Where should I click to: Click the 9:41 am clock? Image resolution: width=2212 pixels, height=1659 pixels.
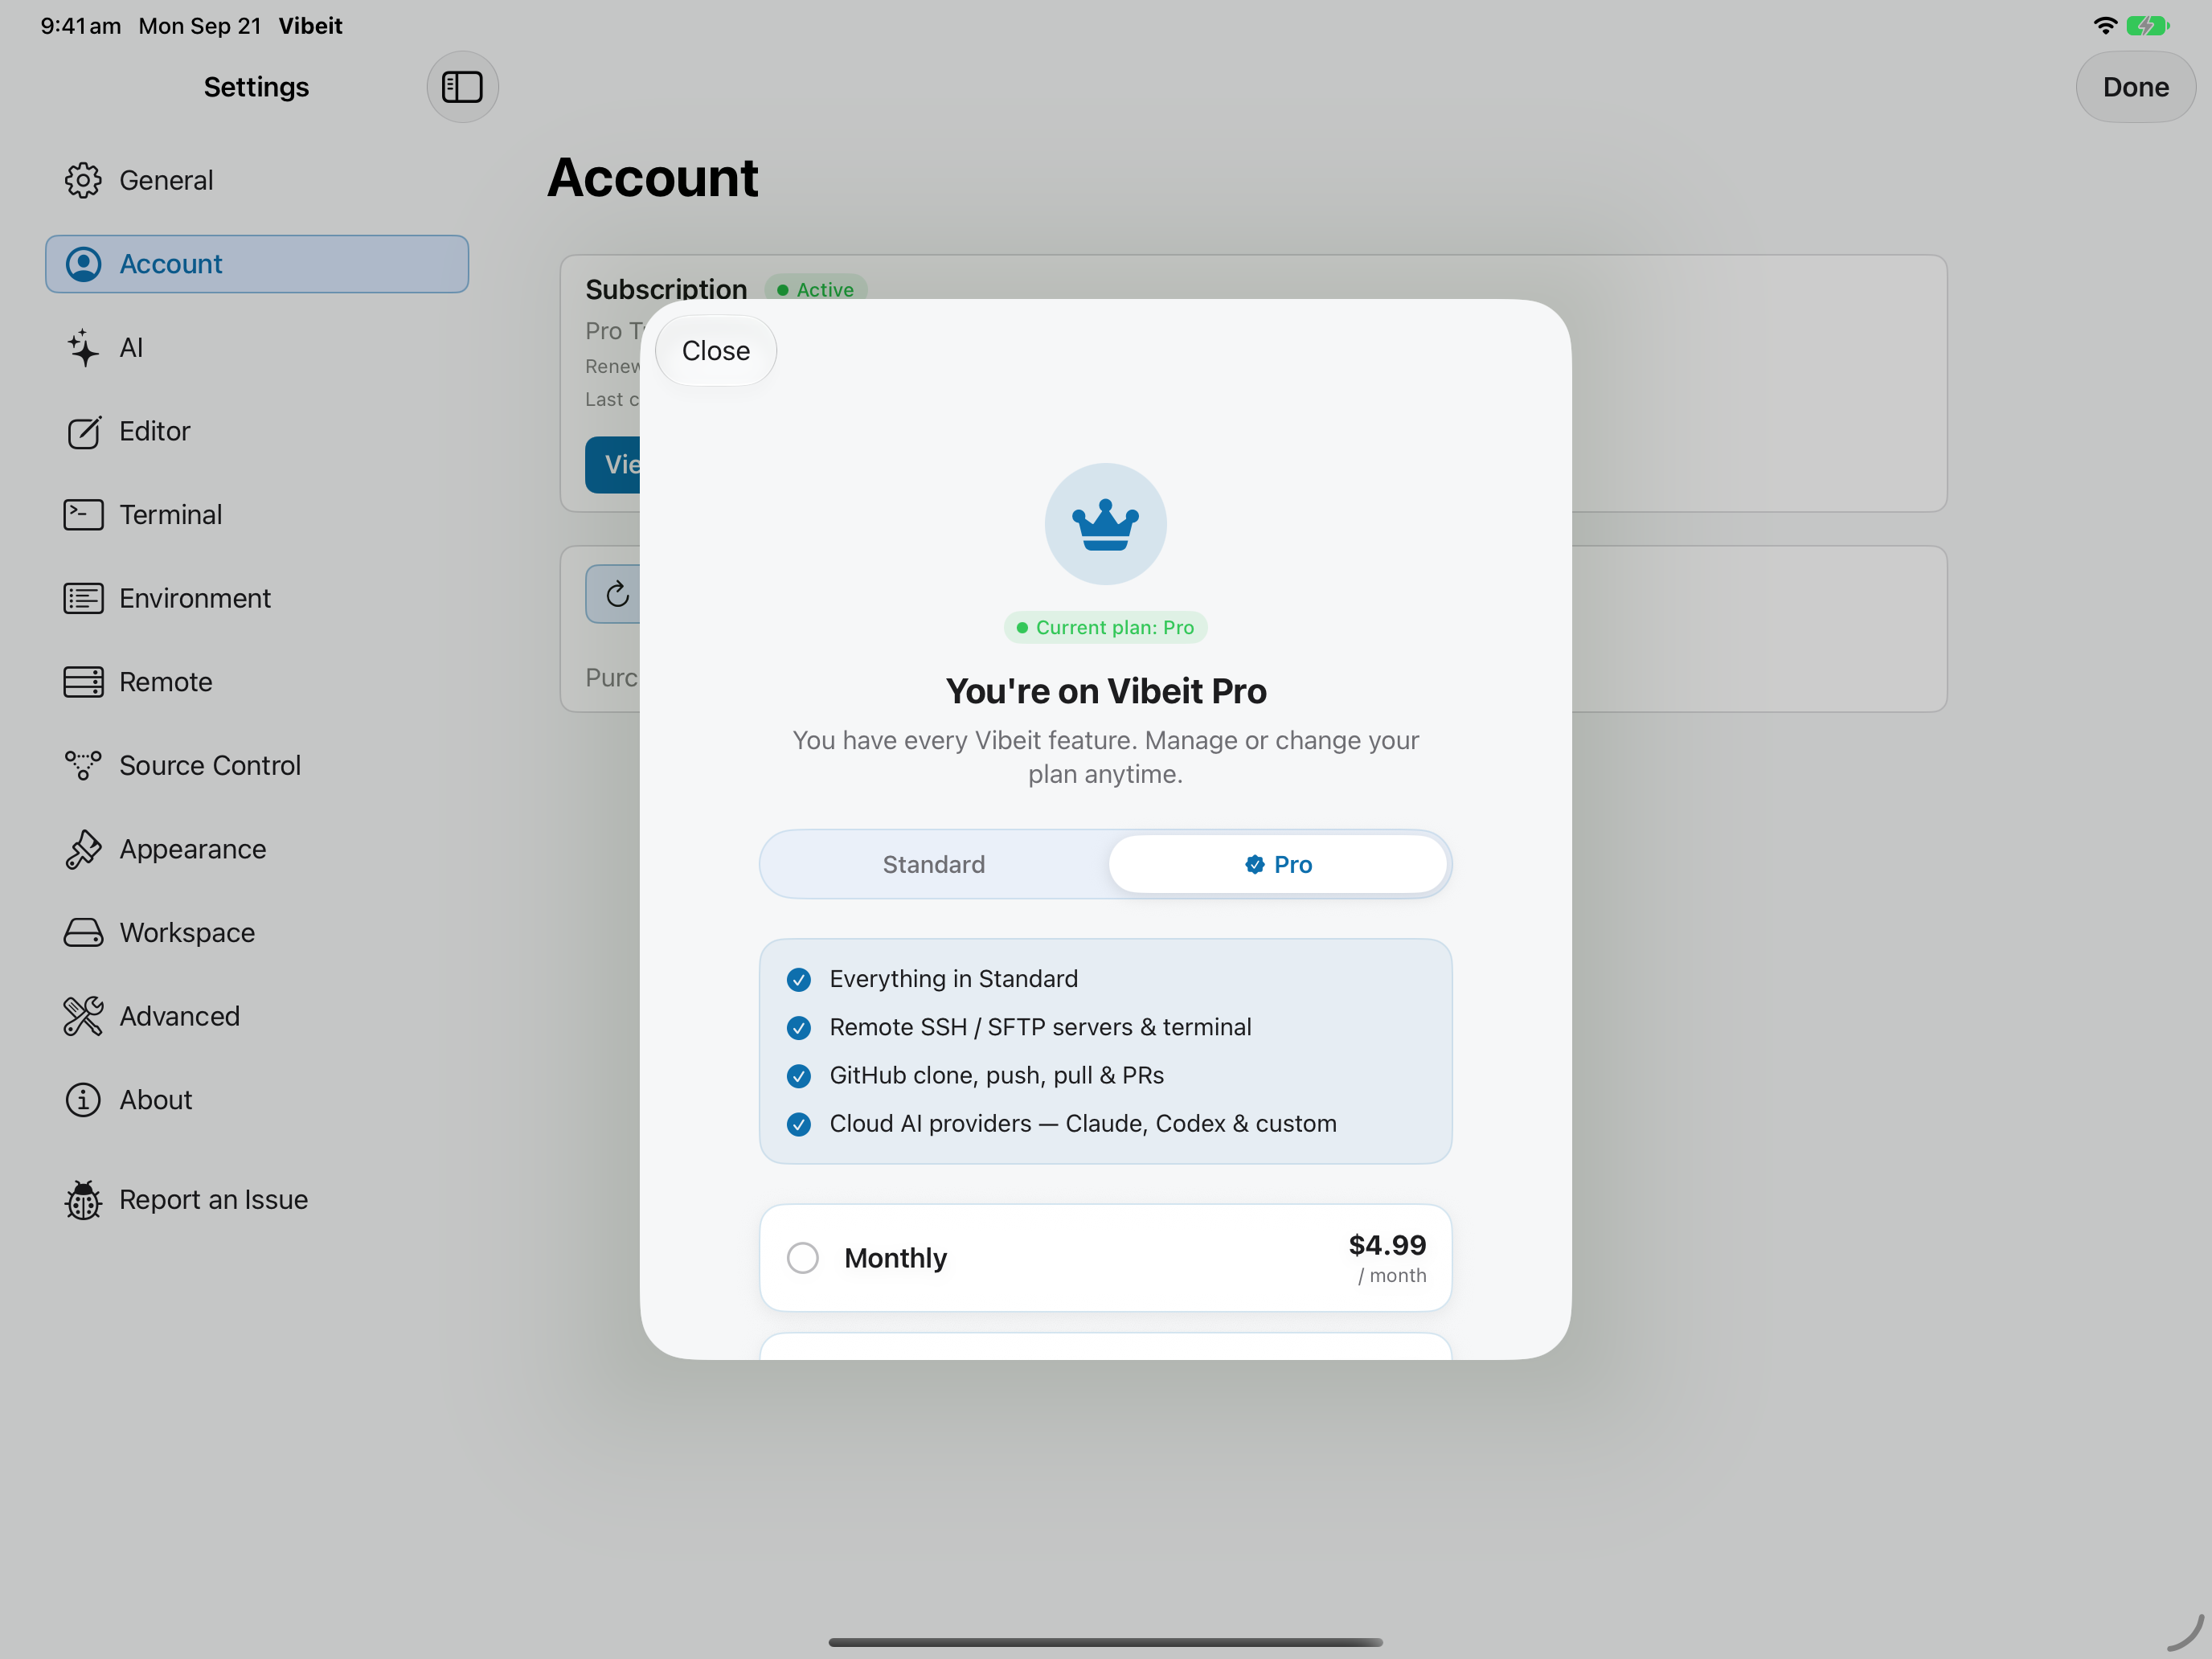(81, 26)
